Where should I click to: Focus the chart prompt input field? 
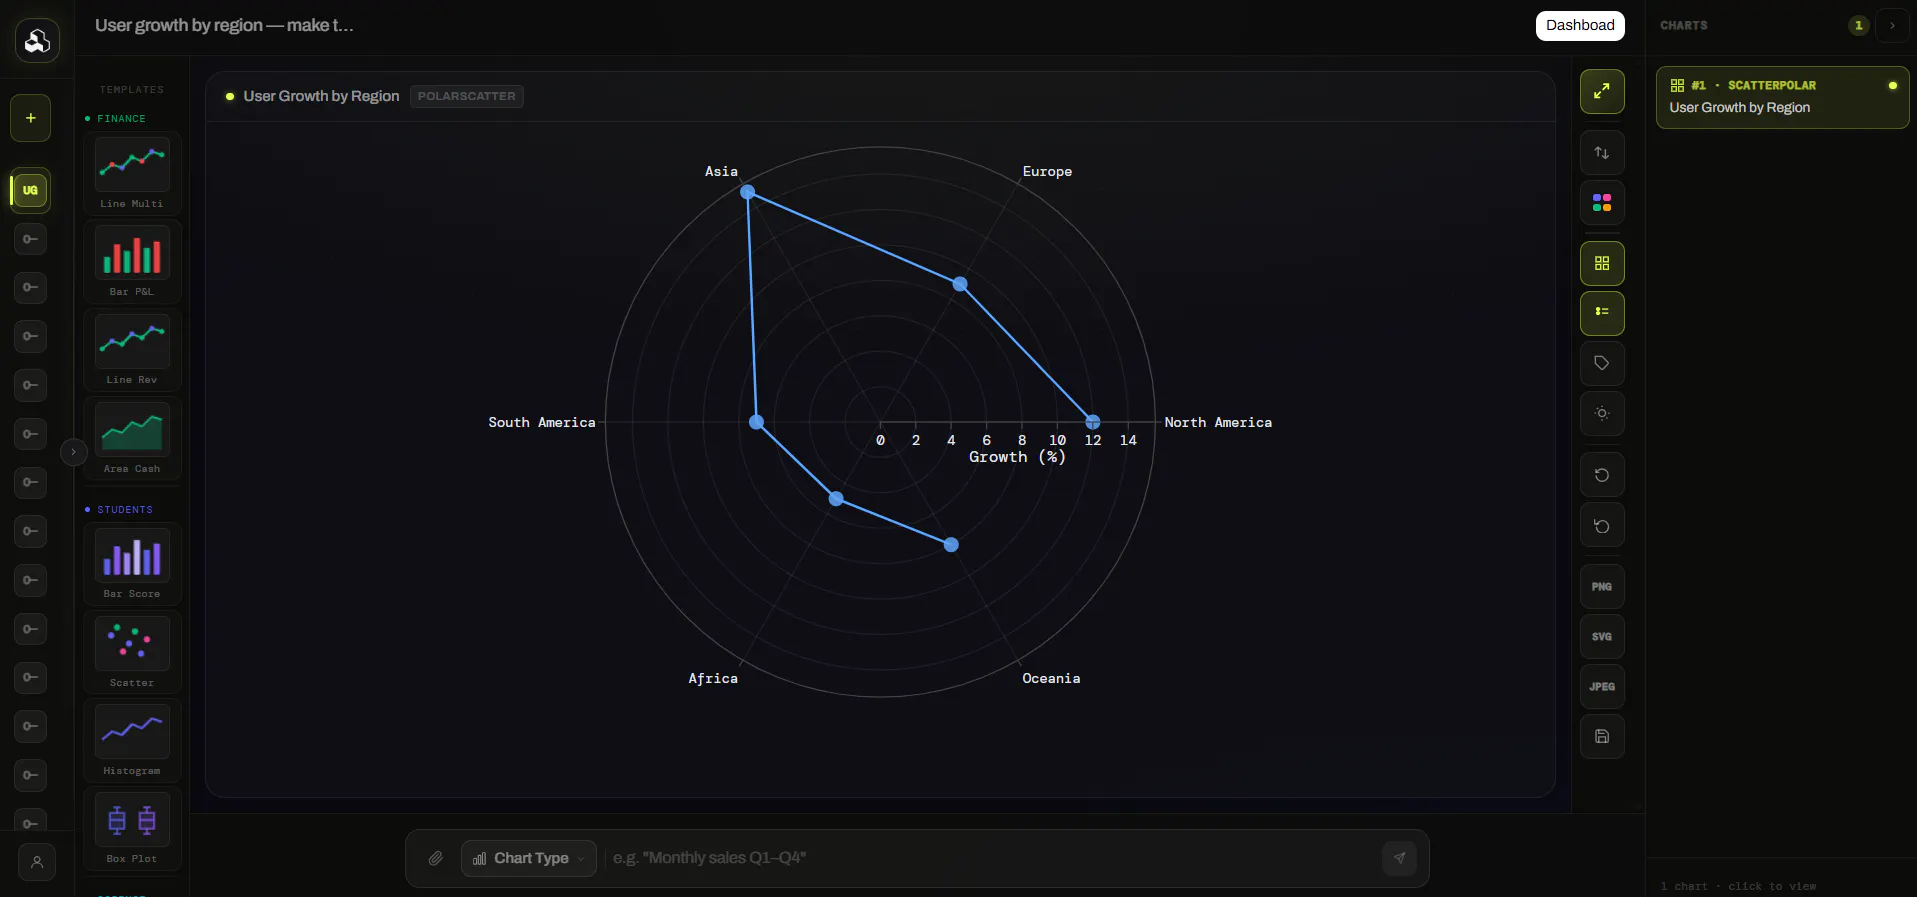pos(992,858)
